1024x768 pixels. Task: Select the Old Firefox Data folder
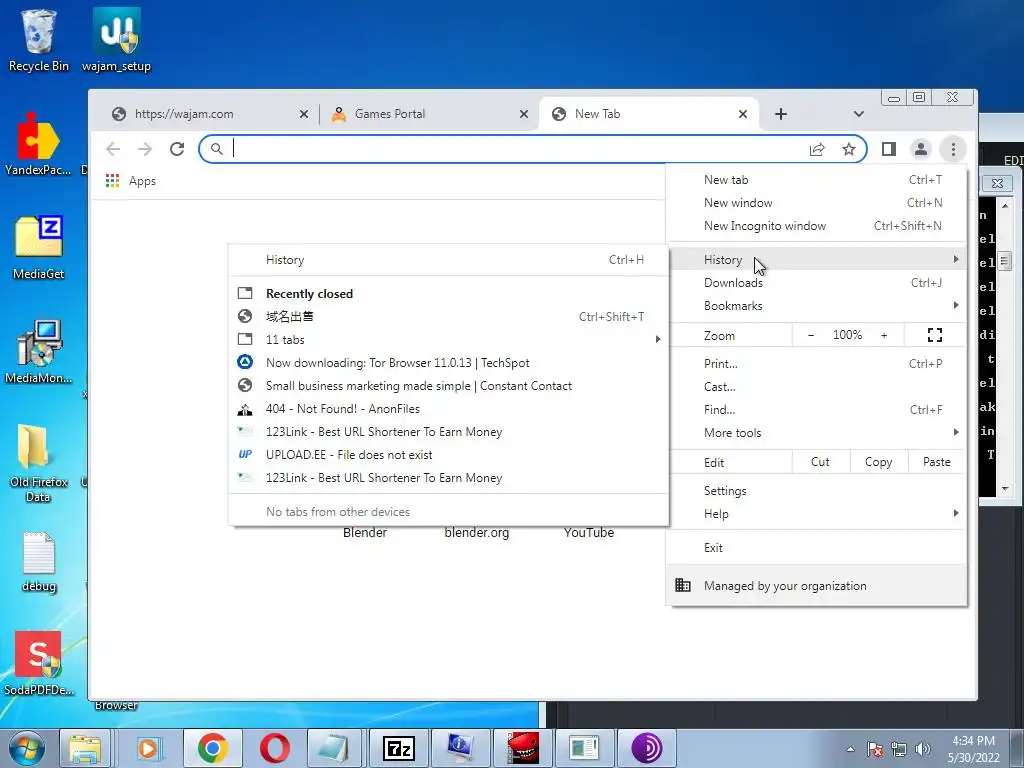coord(39,463)
